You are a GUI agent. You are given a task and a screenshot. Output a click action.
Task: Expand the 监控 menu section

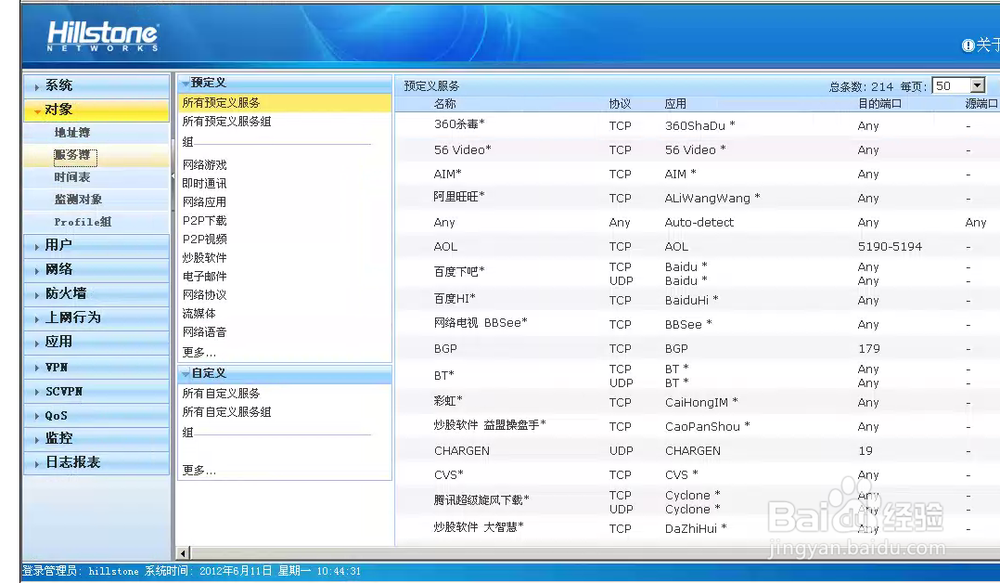[96, 439]
